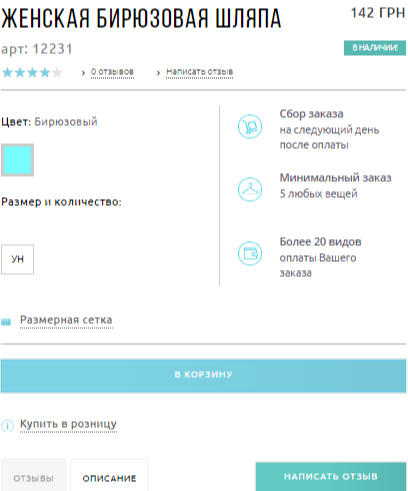The height and width of the screenshot is (491, 408).
Task: Click the order assembly cart icon
Action: click(250, 126)
